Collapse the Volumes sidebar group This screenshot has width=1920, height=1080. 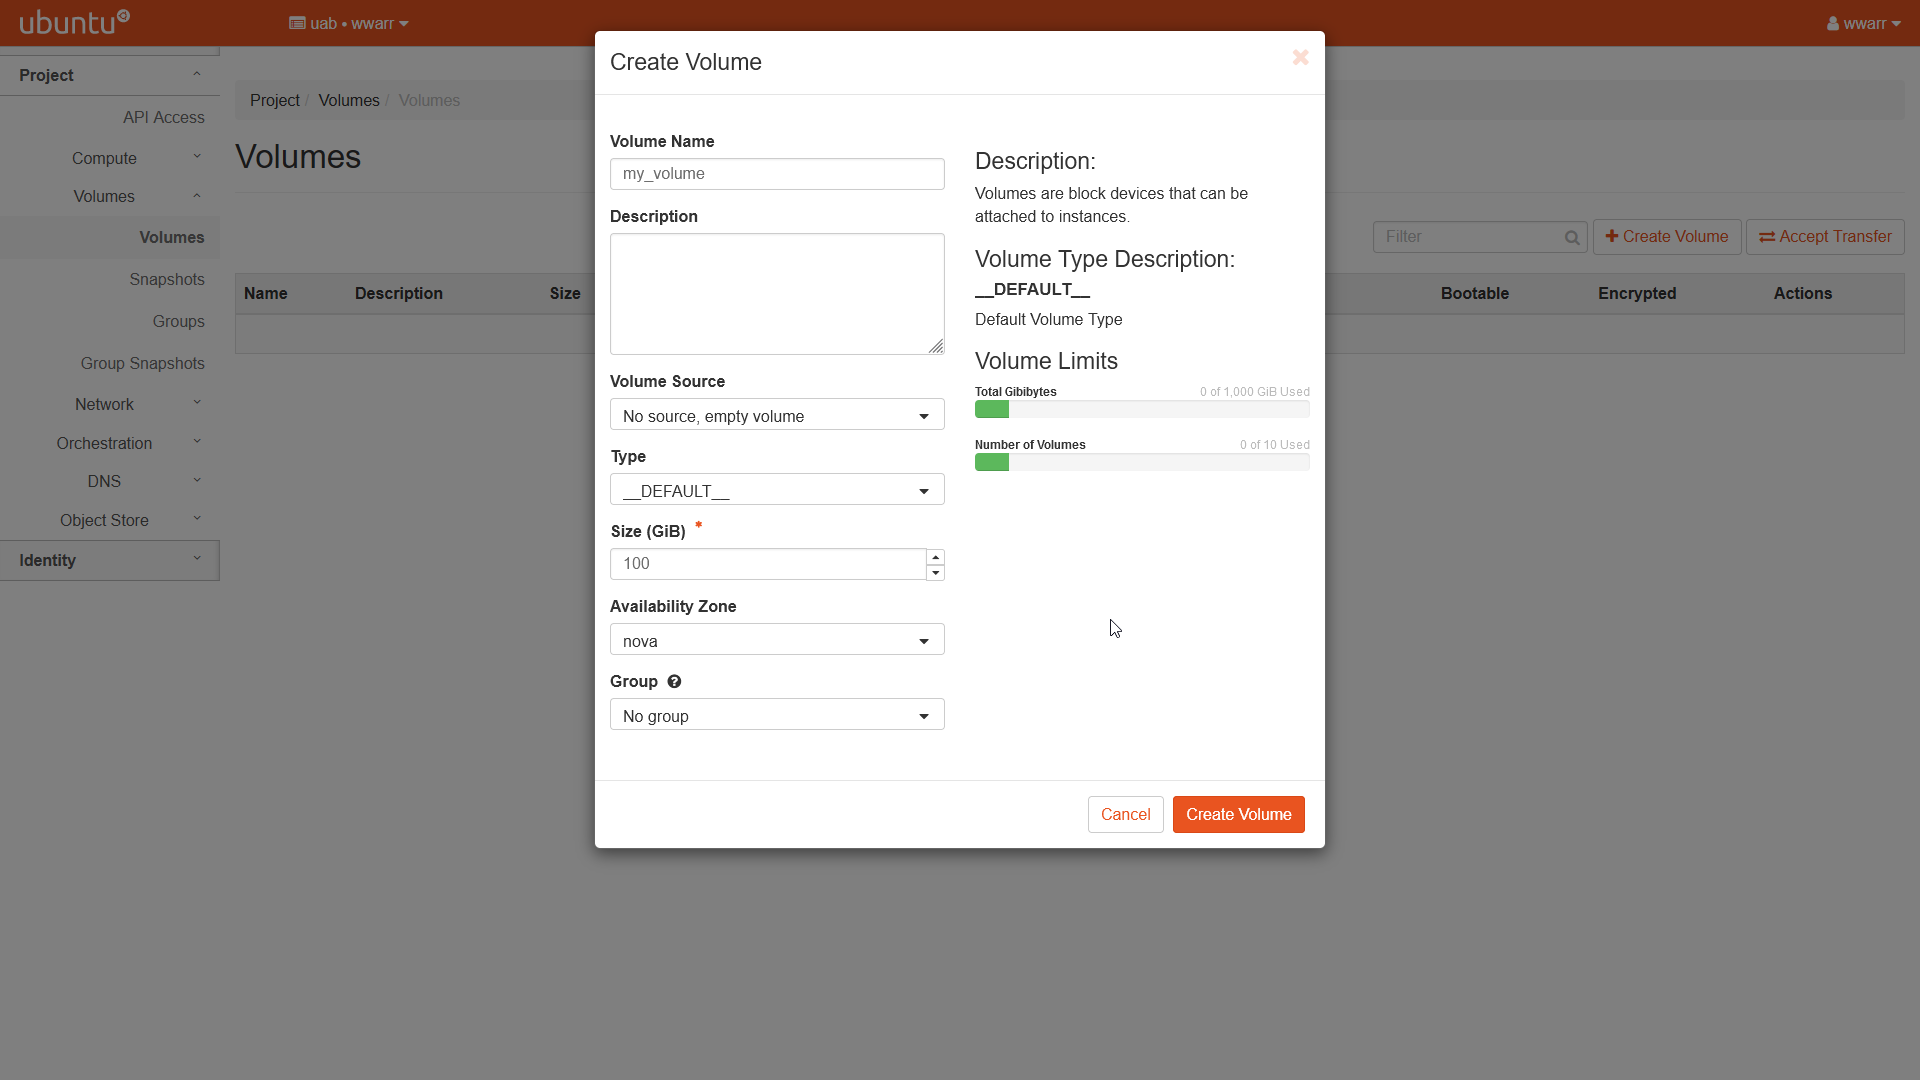coord(110,196)
